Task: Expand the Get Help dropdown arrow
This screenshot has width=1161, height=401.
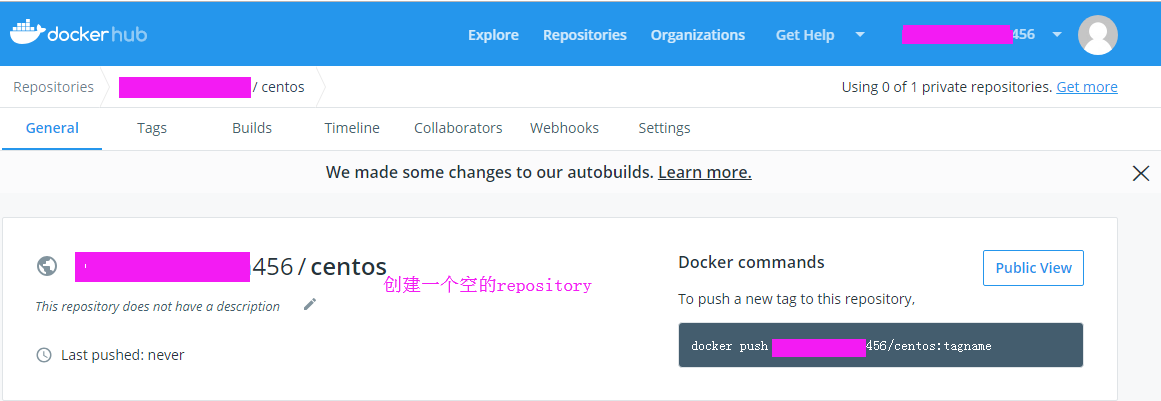Action: click(860, 34)
